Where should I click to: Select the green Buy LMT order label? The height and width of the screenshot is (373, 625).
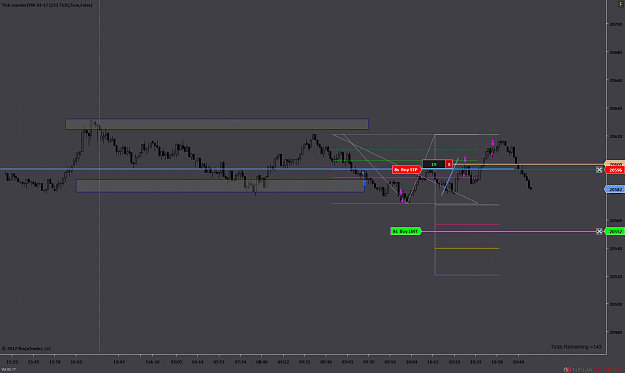[406, 231]
